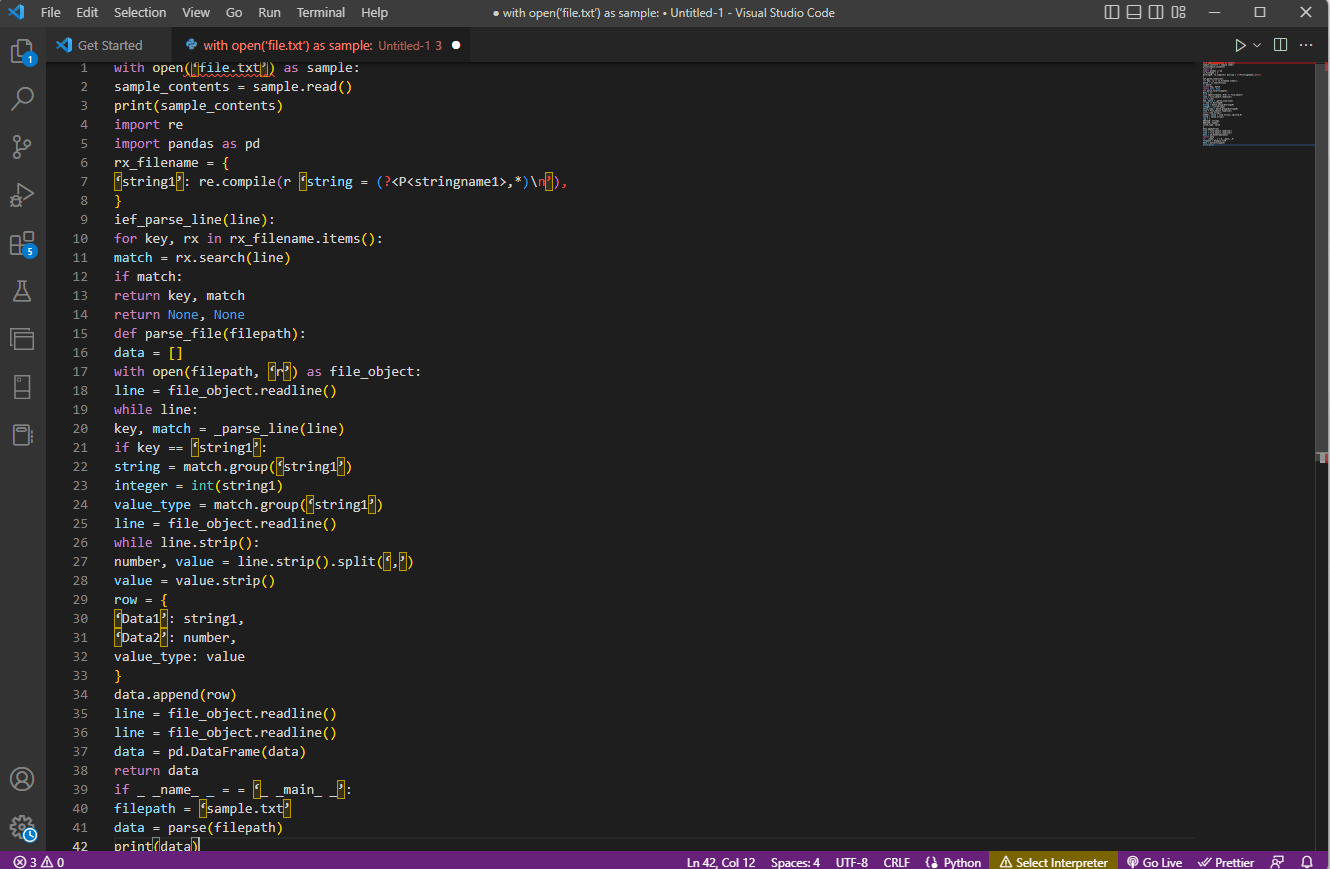Place cursor on 'import pandas as pd' line
The height and width of the screenshot is (869, 1330).
[187, 144]
